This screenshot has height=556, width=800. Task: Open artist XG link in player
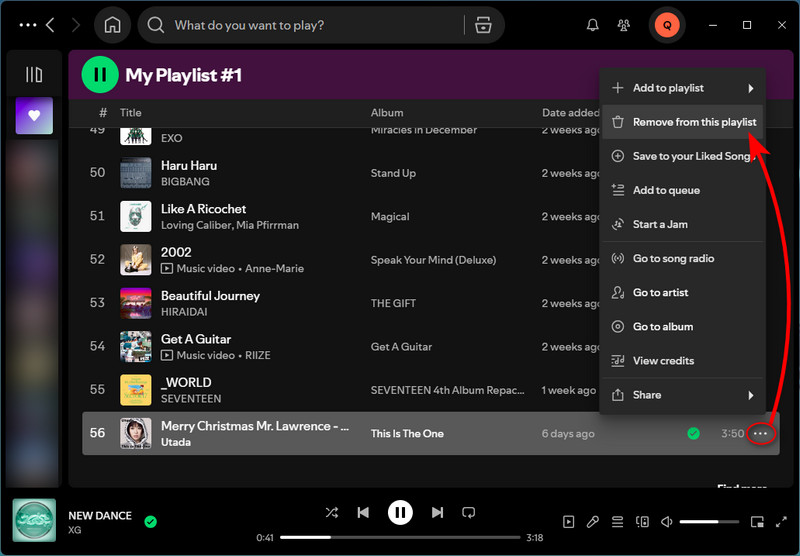click(74, 530)
